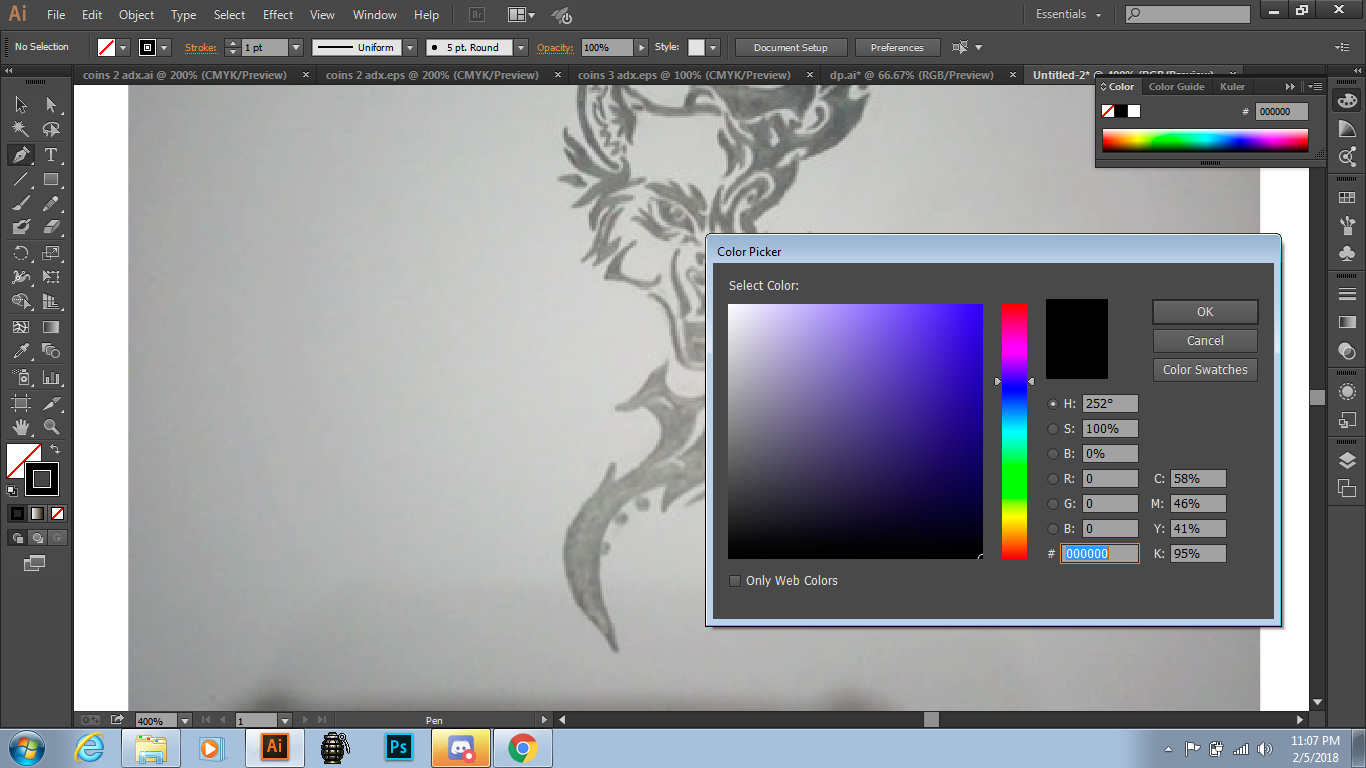
Task: Click the hex color value field
Action: 1099,553
